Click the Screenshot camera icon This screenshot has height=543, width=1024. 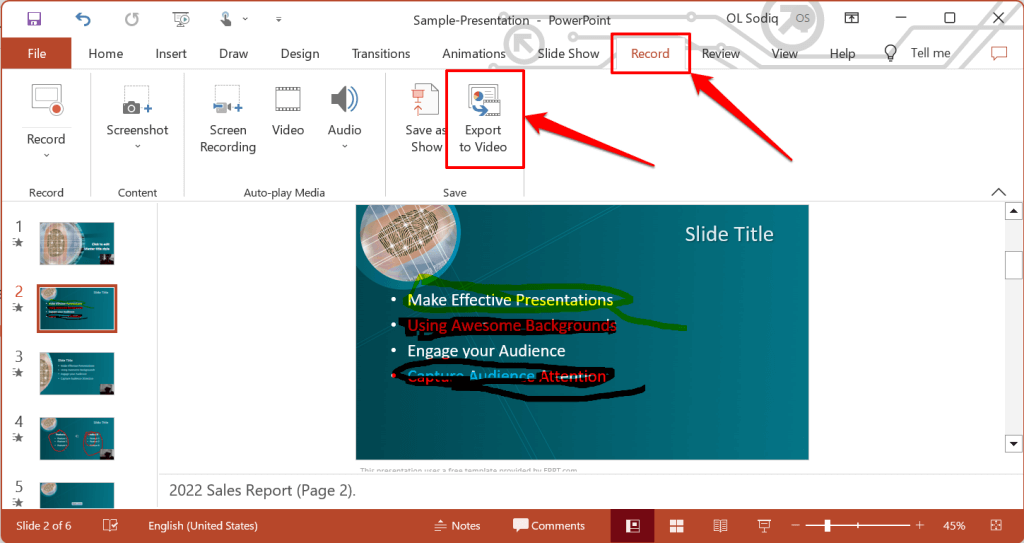pyautogui.click(x=137, y=100)
